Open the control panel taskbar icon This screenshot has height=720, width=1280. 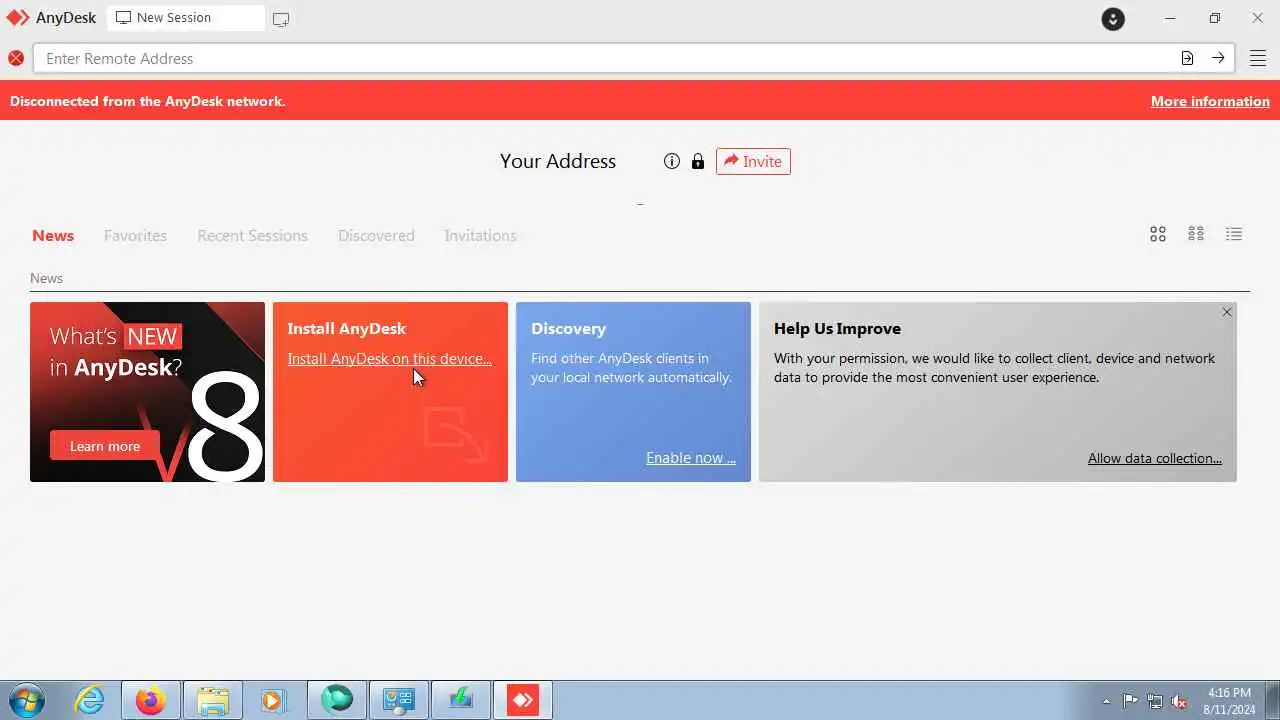tap(399, 700)
